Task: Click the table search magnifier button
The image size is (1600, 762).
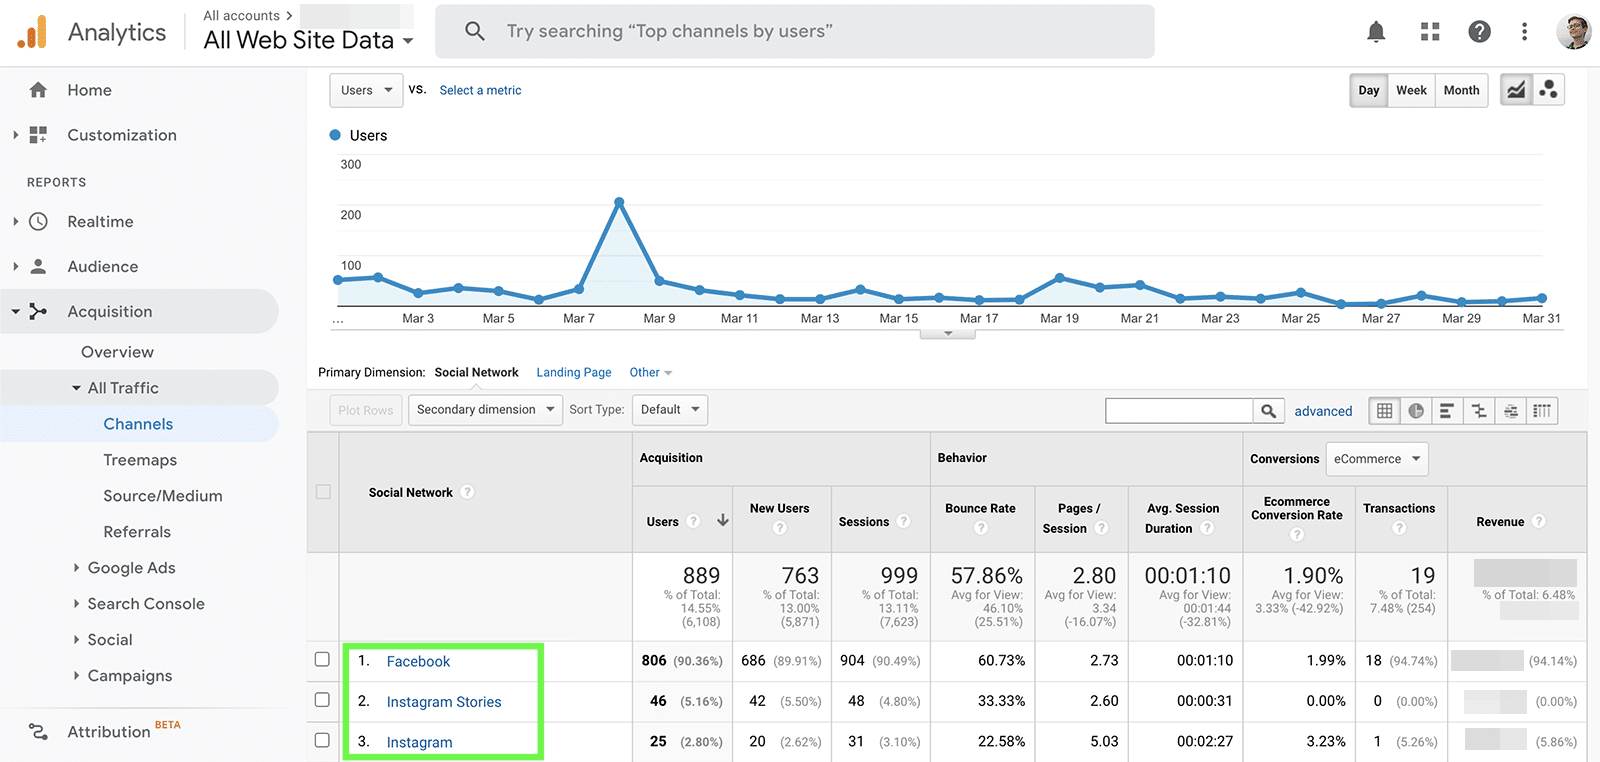Action: (1268, 411)
